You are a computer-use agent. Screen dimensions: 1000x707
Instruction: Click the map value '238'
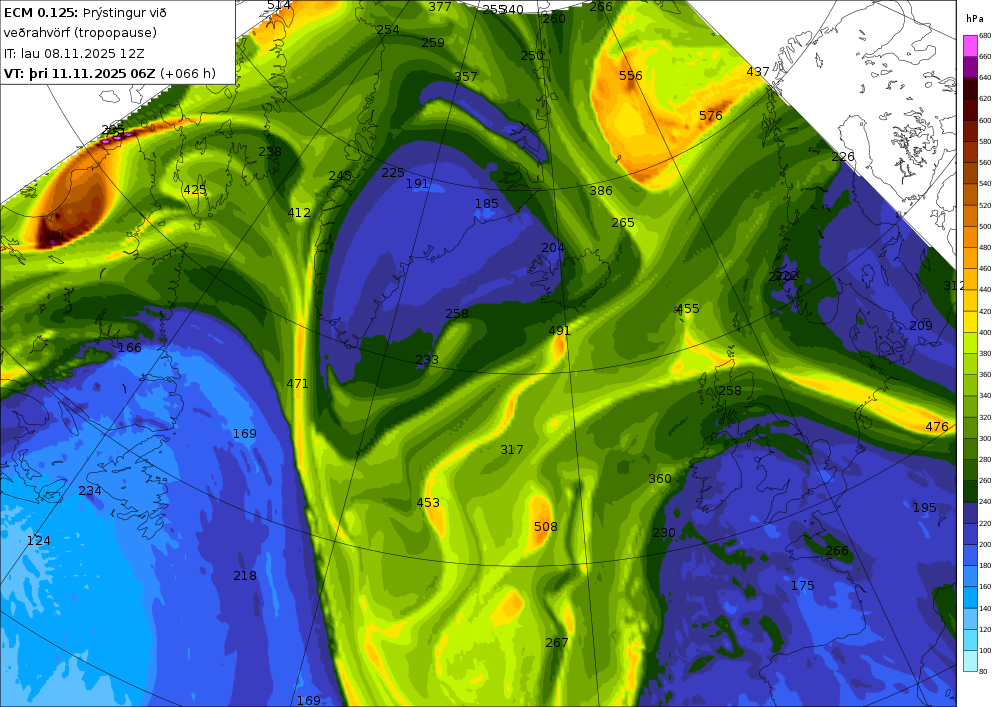coord(270,152)
